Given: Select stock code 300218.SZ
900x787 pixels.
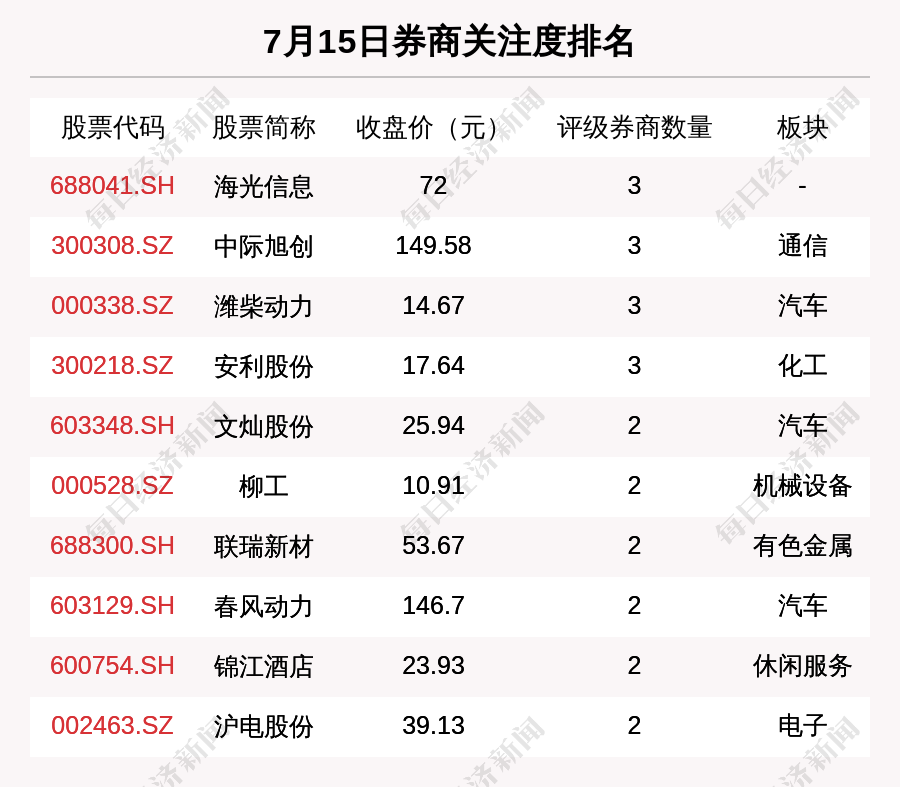Looking at the screenshot, I should pyautogui.click(x=112, y=366).
